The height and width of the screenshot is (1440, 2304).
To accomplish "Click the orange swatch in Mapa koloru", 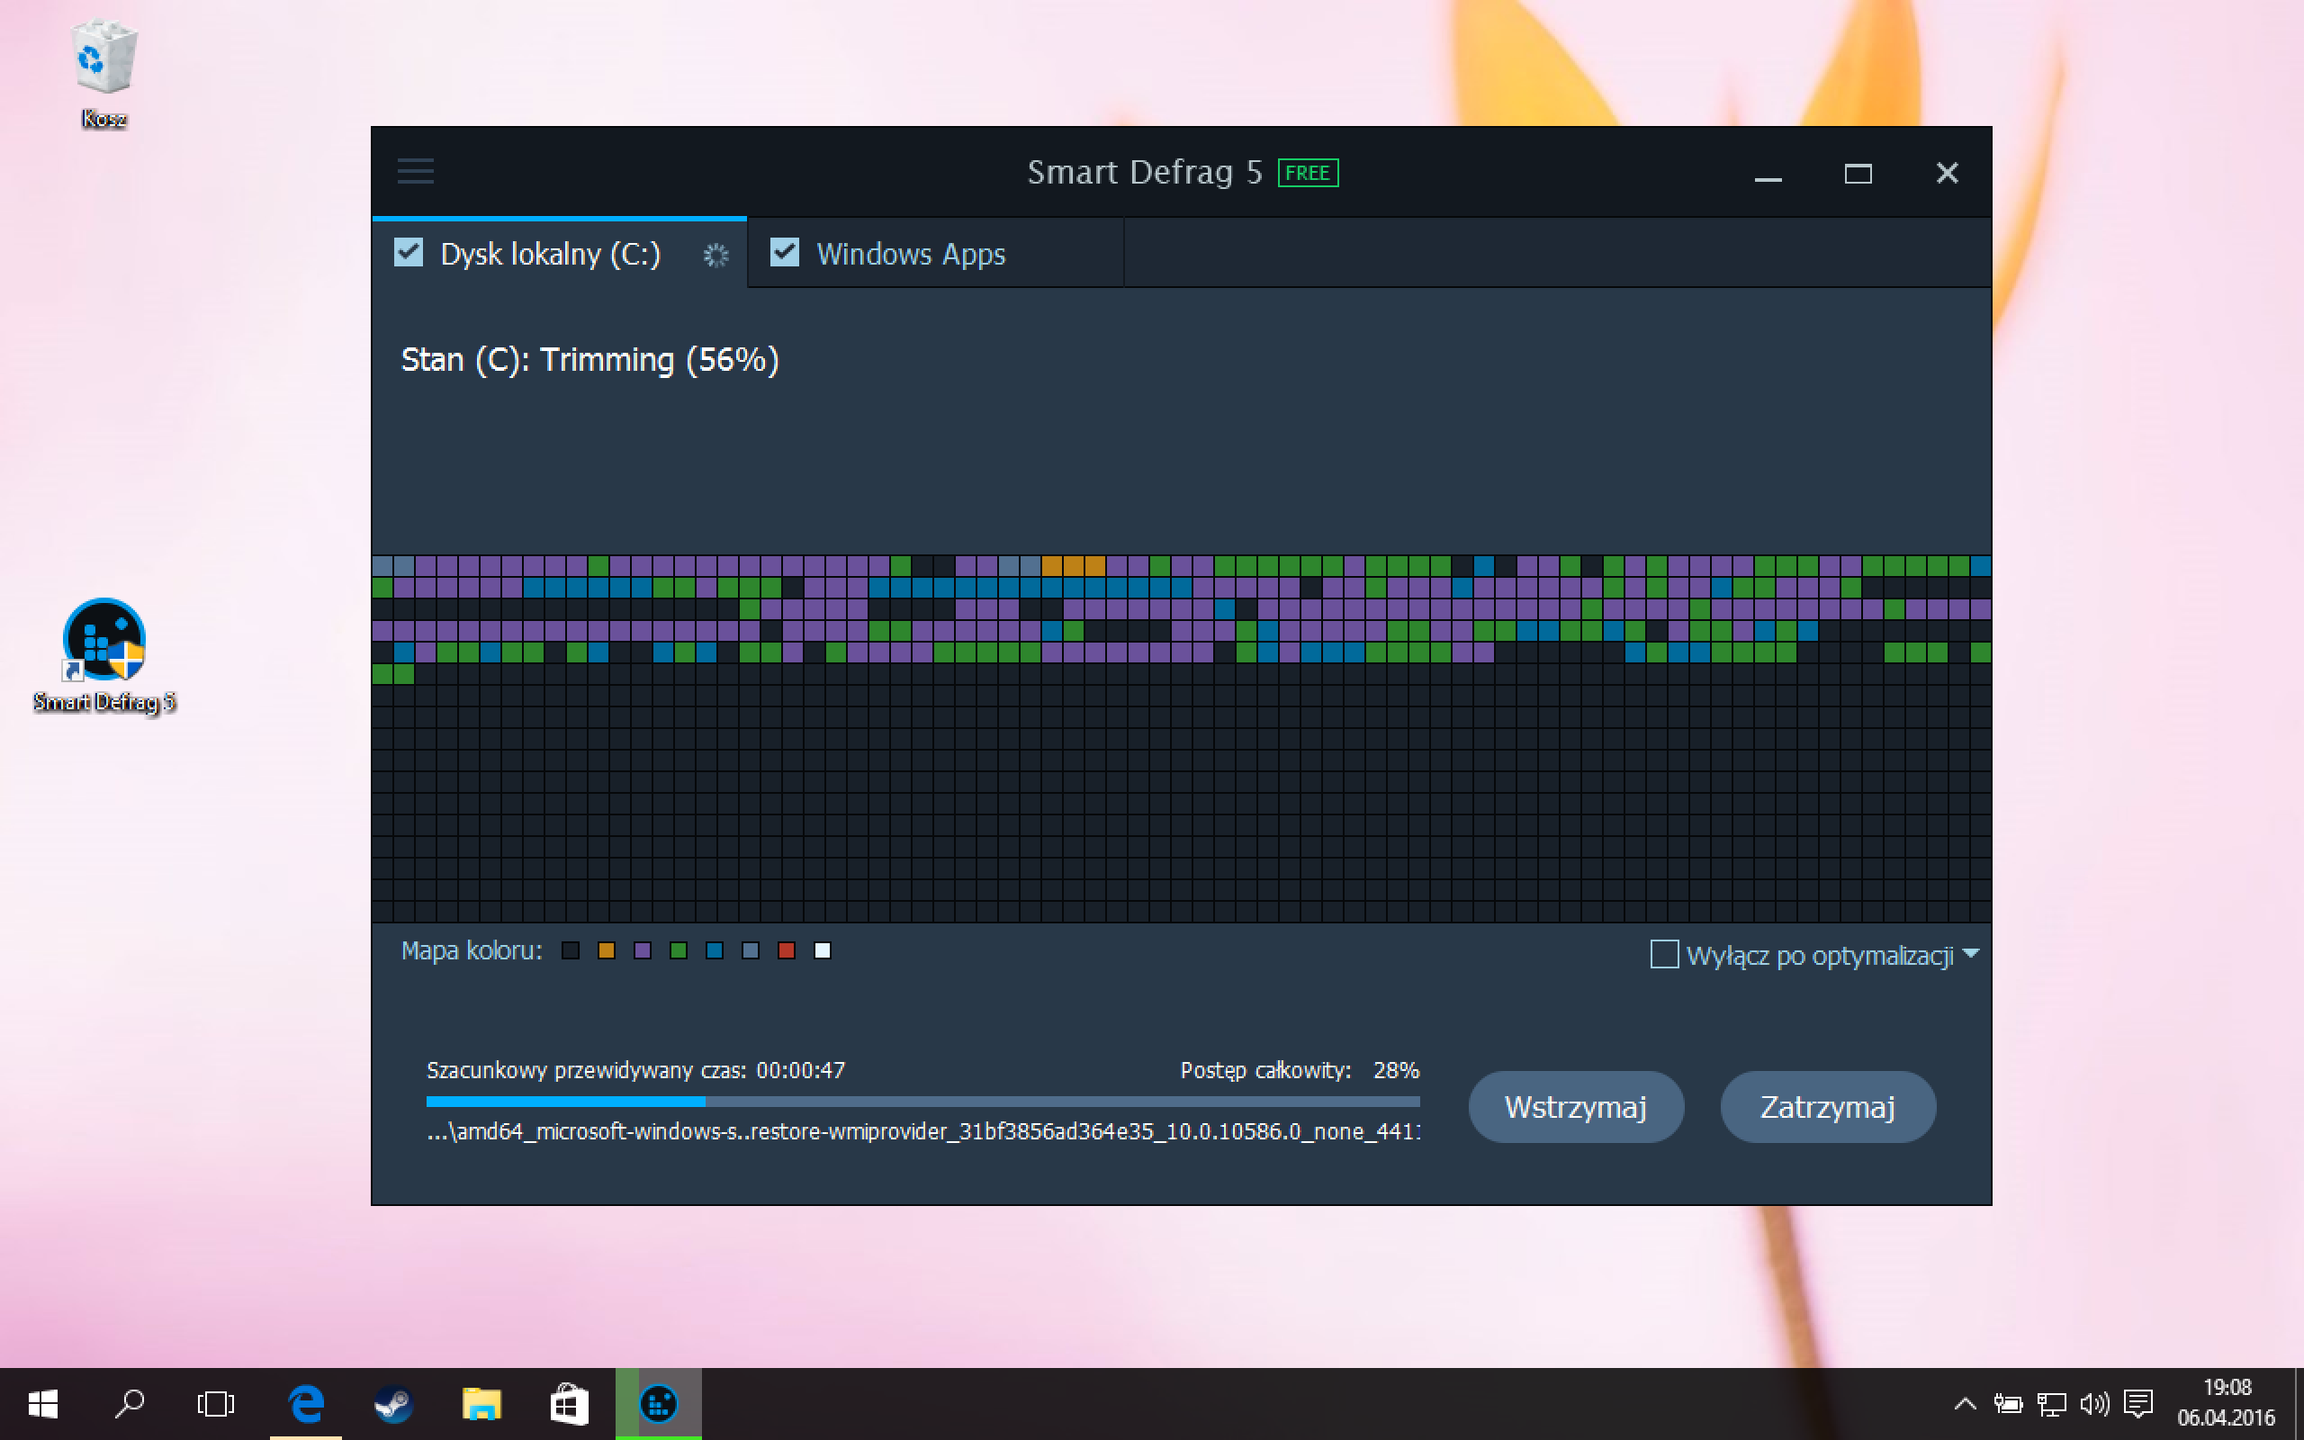I will coord(607,950).
